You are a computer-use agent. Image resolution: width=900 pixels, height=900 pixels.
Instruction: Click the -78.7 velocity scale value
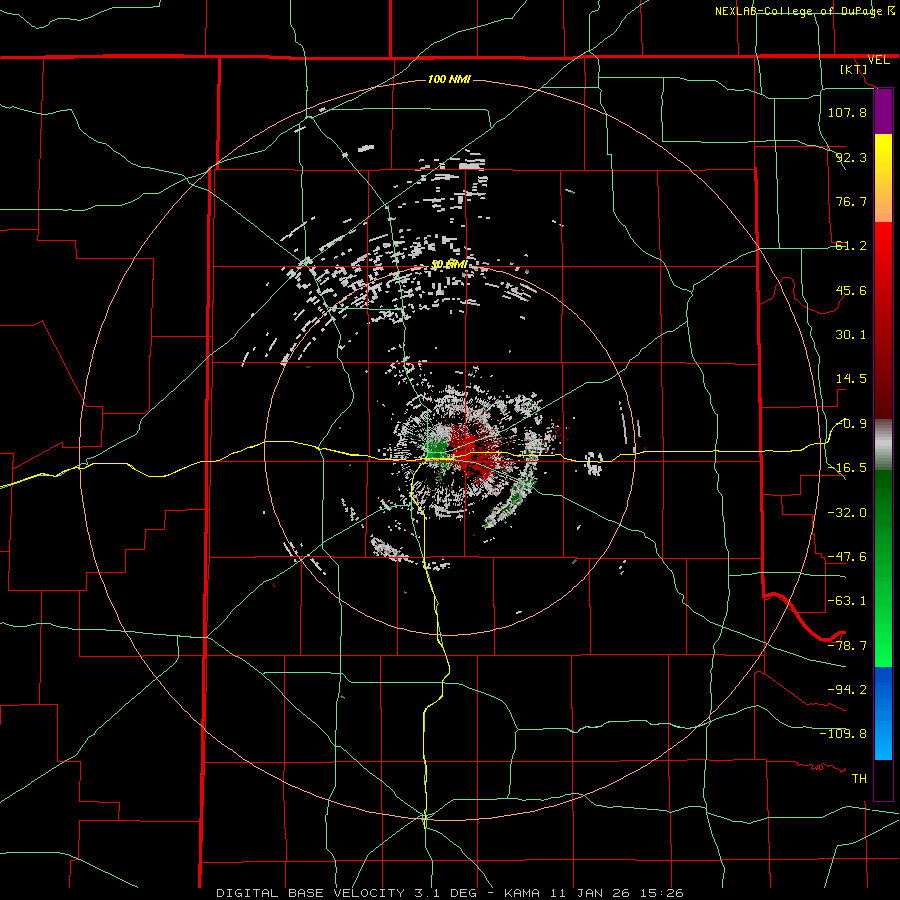pyautogui.click(x=847, y=646)
